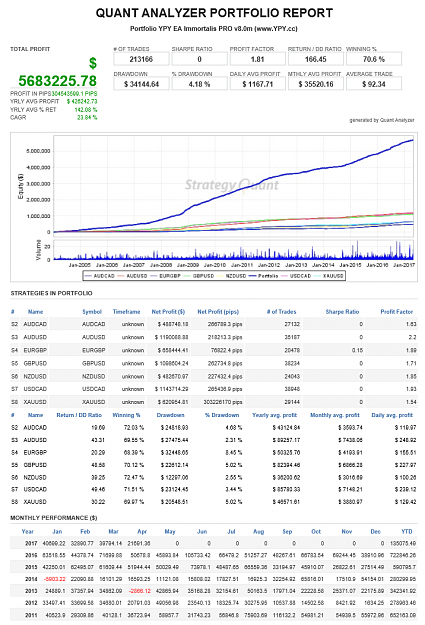This screenshot has height=625, width=425.
Task: Click the 2011 row label in monthly performance
Action: (31, 615)
